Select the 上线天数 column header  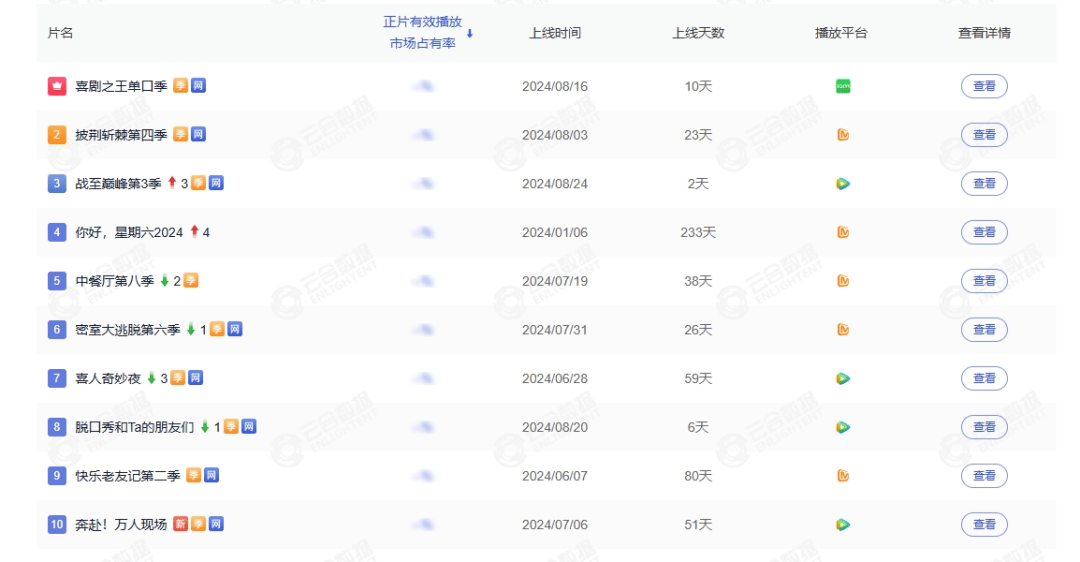(x=698, y=33)
